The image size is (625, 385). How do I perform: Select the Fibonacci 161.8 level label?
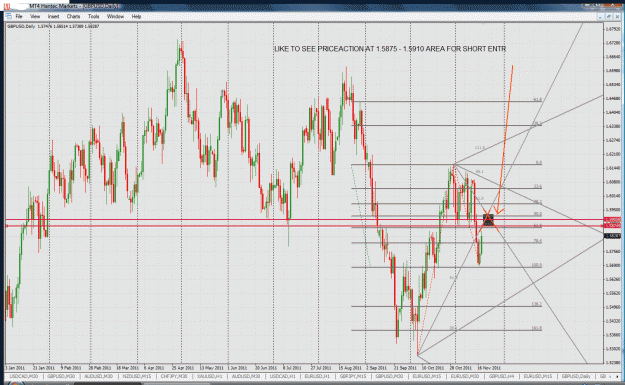[x=537, y=328]
